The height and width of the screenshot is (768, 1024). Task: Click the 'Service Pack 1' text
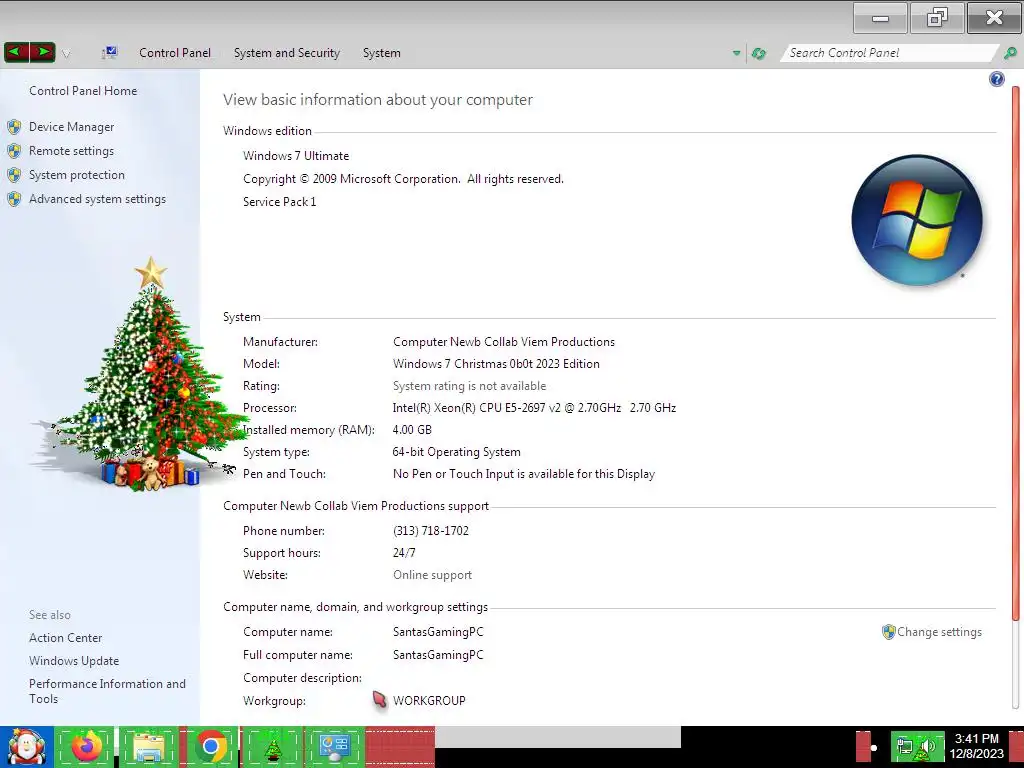(280, 202)
